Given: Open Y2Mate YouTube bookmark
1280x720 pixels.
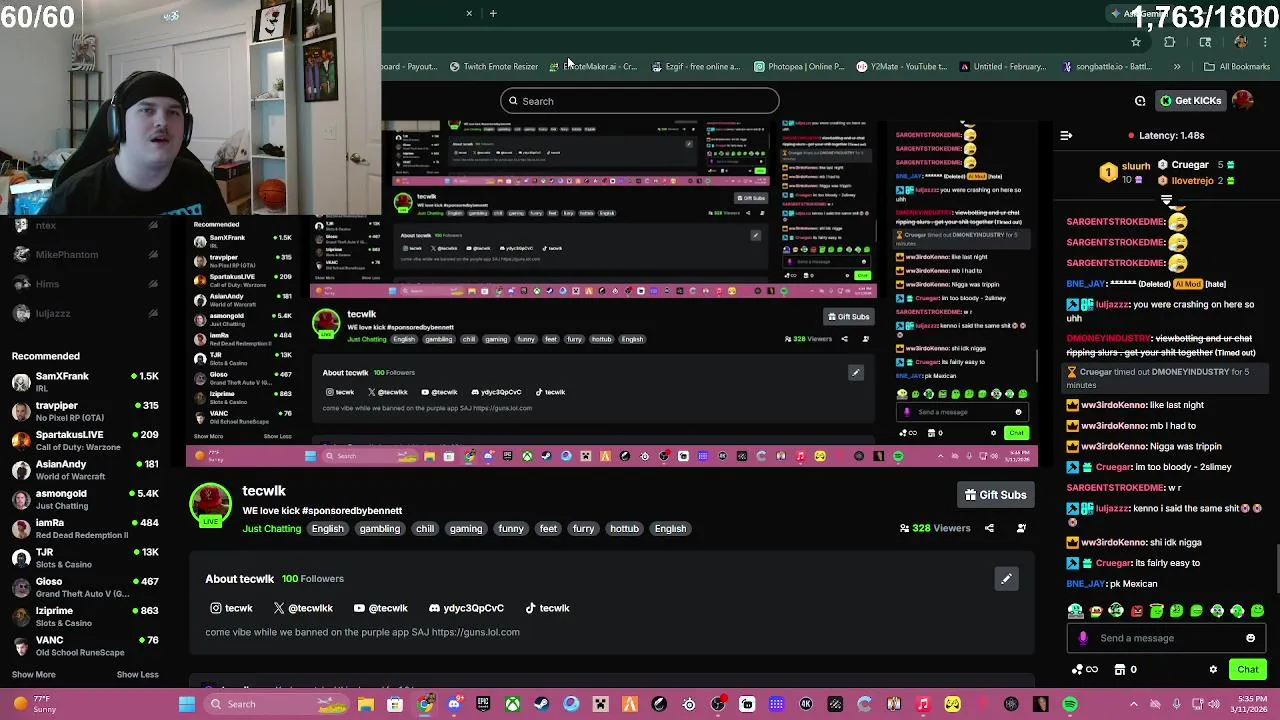Looking at the screenshot, I should [x=901, y=67].
